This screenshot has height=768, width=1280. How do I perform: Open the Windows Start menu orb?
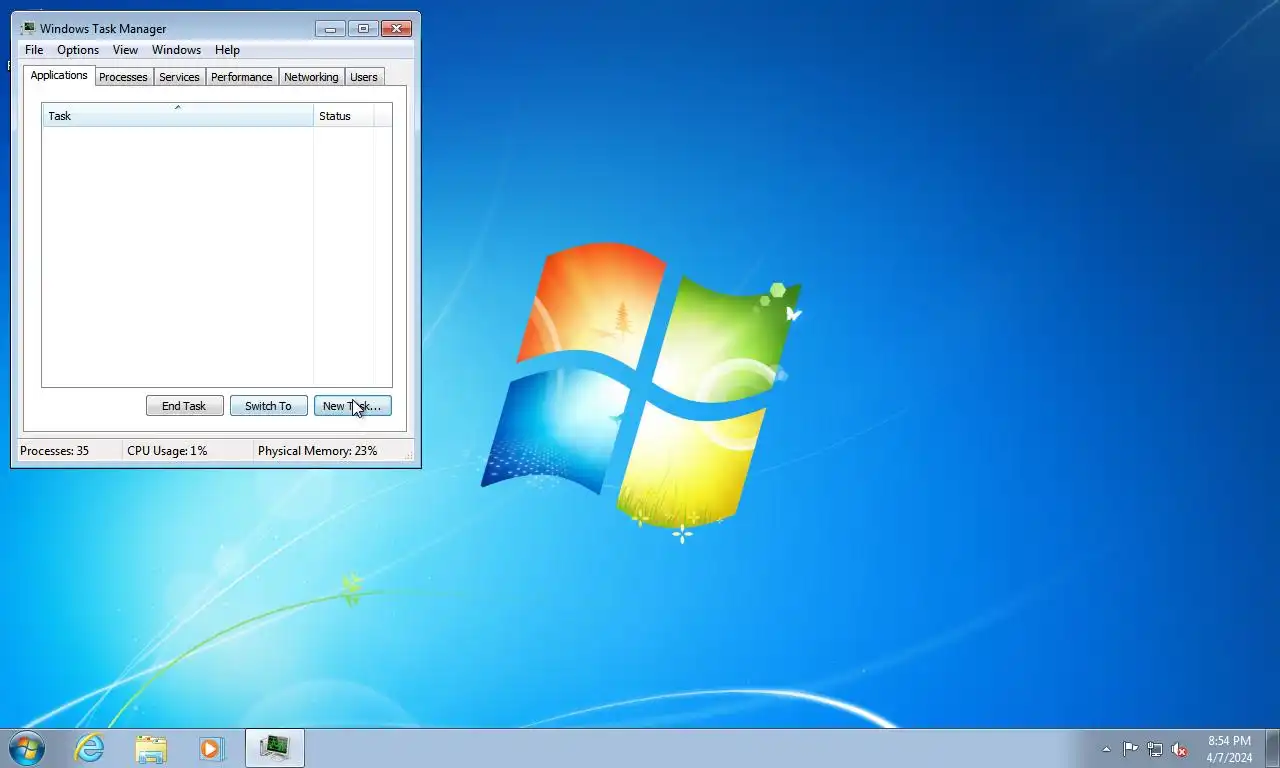pos(26,748)
